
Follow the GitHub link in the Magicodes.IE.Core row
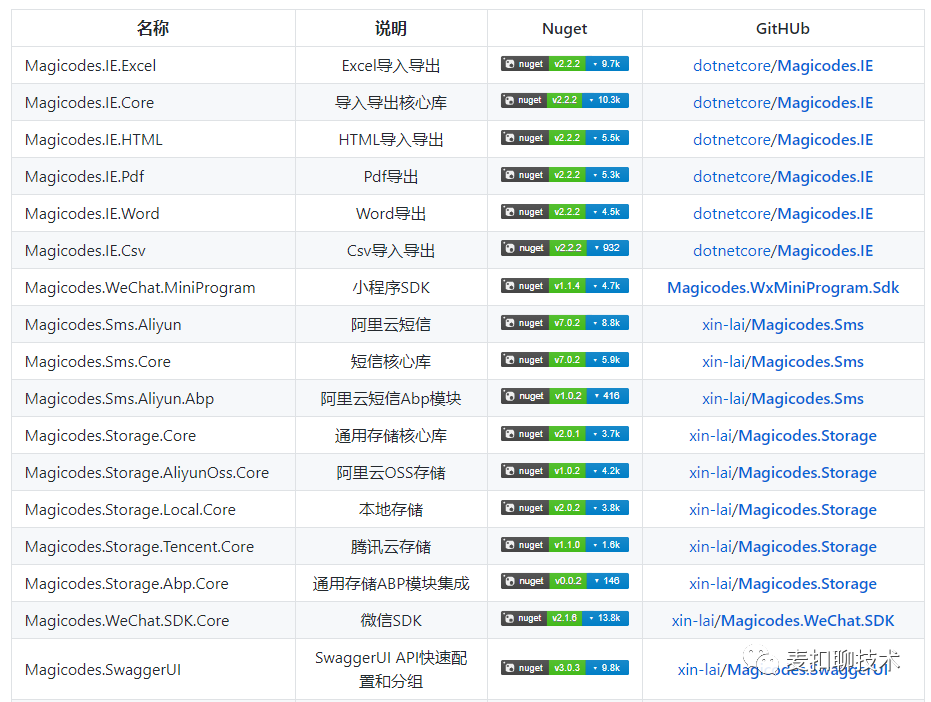[783, 102]
